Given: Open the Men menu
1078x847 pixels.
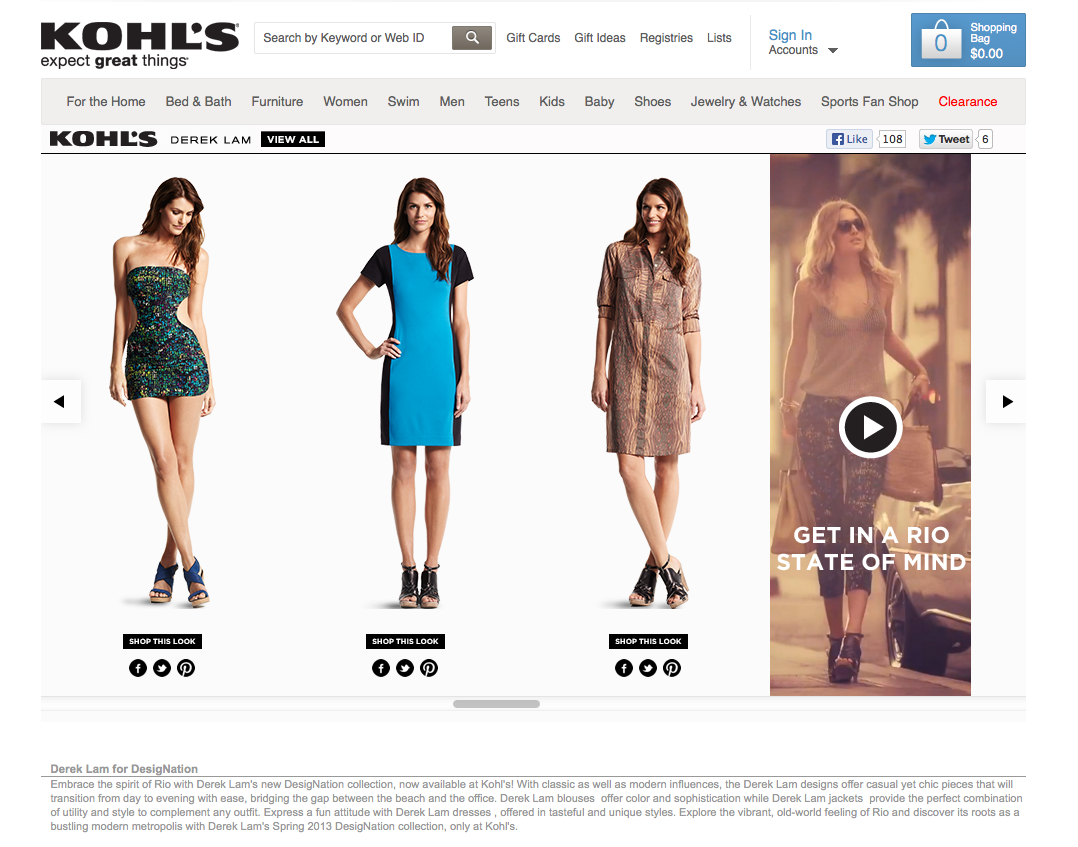Looking at the screenshot, I should [452, 102].
